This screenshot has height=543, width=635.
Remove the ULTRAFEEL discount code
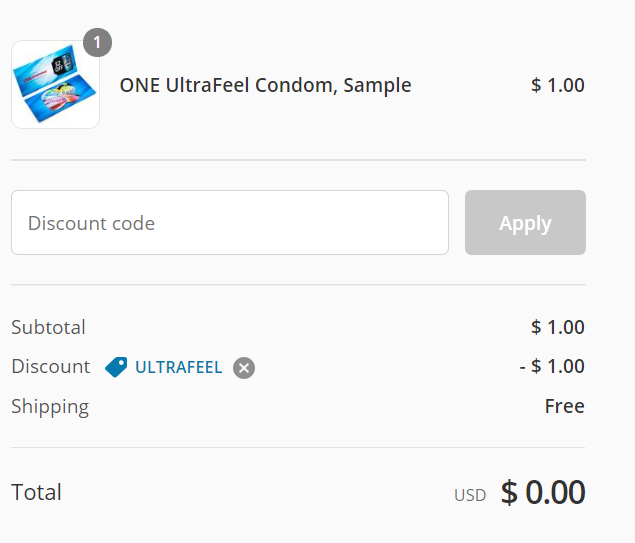tap(244, 368)
